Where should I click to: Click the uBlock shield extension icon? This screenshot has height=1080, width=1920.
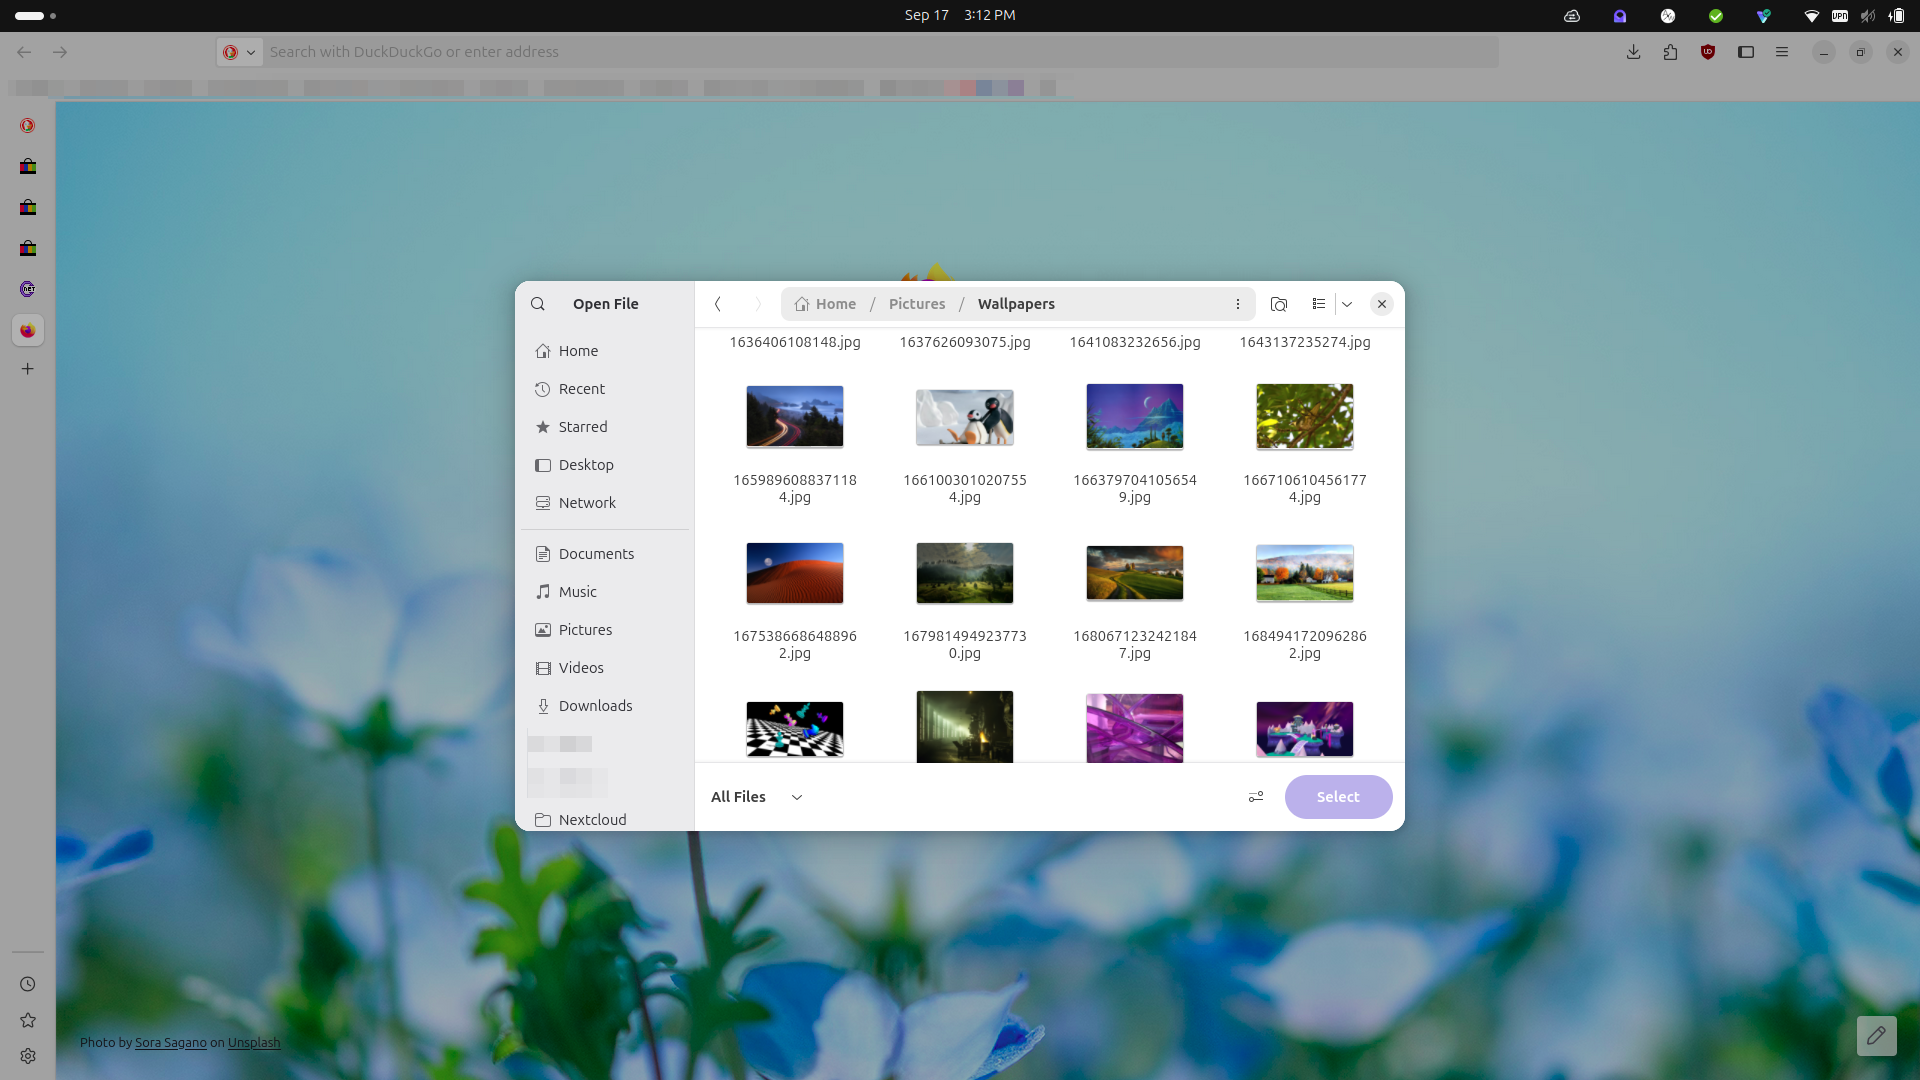pos(1708,52)
